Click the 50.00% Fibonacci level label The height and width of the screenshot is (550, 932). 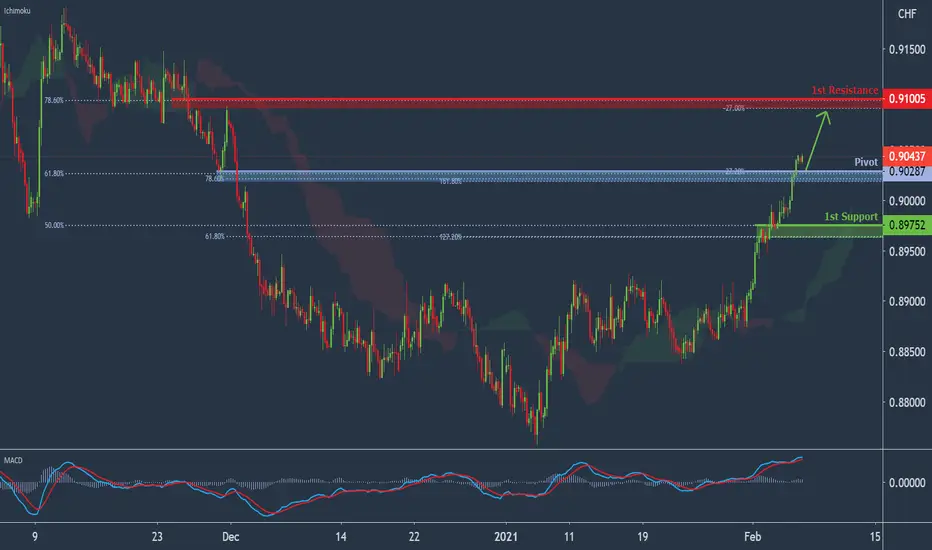[x=54, y=225]
